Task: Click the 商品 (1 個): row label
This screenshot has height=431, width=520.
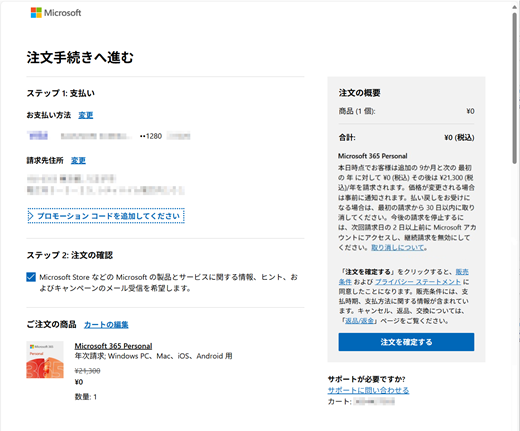Action: [x=357, y=111]
